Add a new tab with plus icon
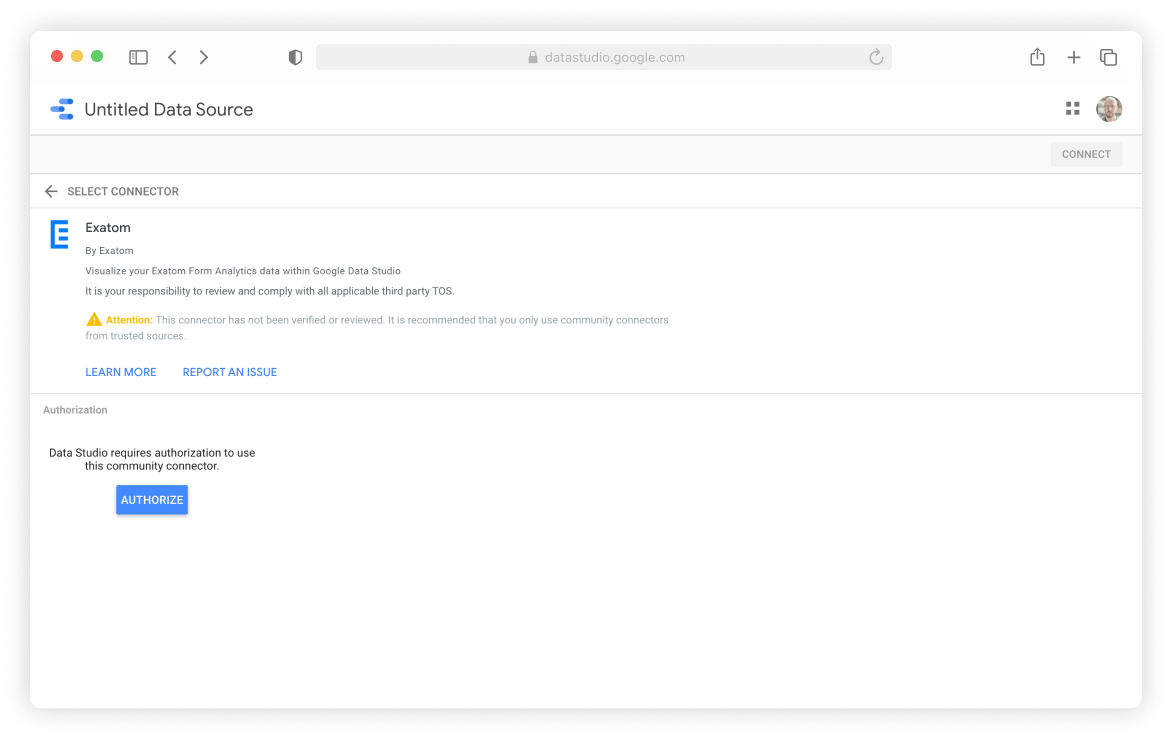The width and height of the screenshot is (1172, 738). [x=1073, y=58]
